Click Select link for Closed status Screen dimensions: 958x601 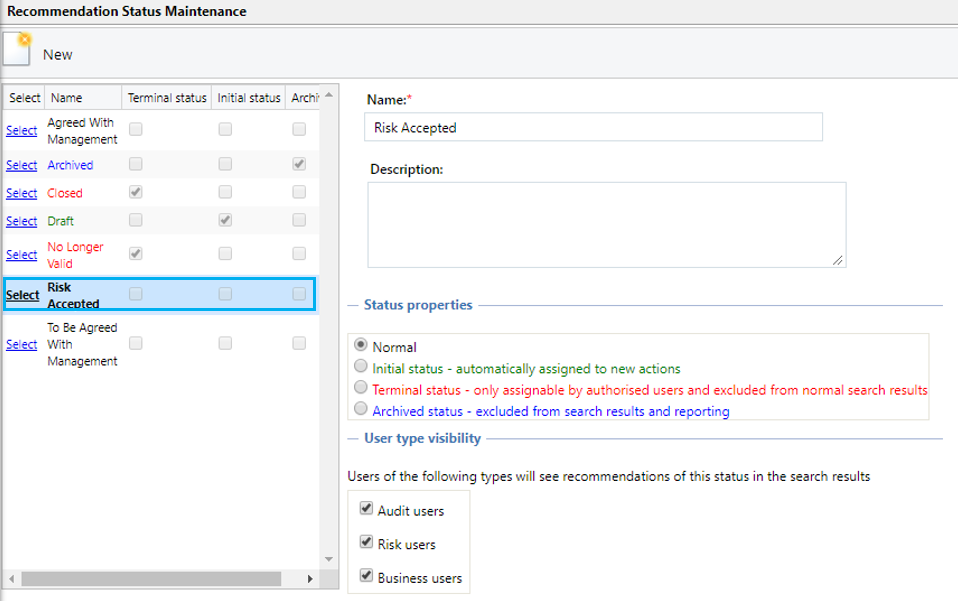point(21,193)
